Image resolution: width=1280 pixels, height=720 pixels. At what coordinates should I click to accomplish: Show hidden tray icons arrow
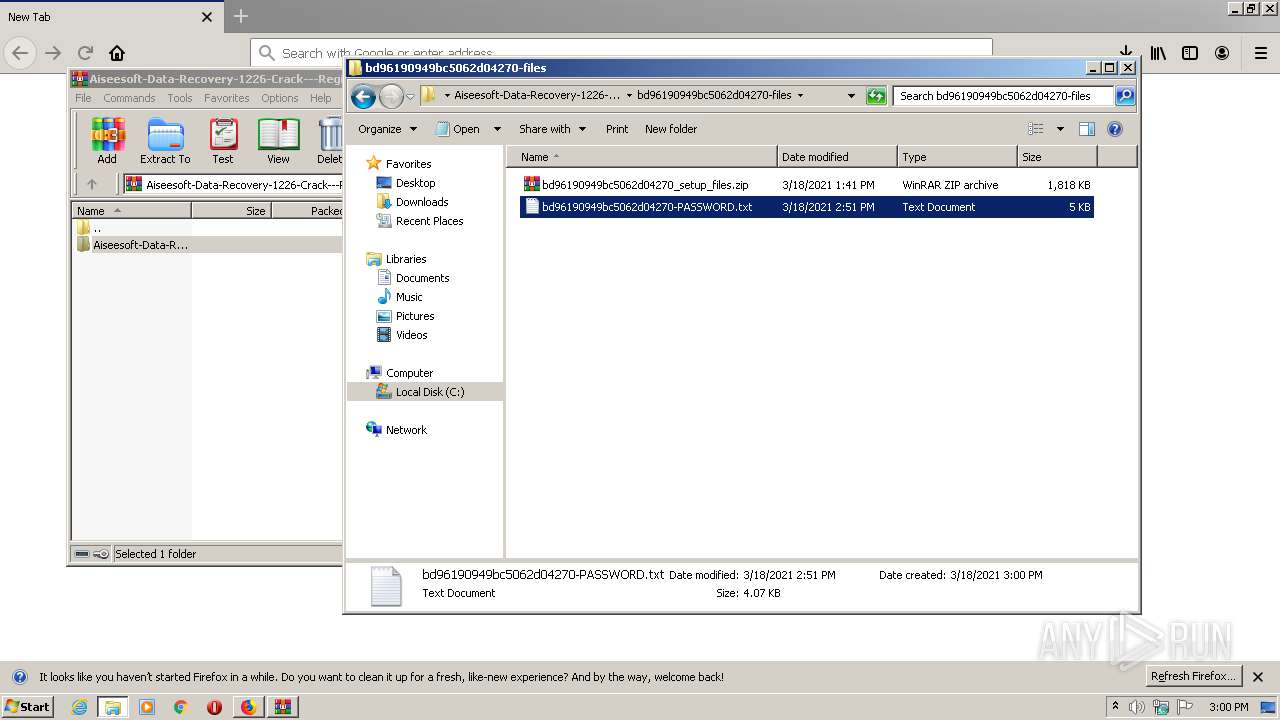pos(1115,707)
